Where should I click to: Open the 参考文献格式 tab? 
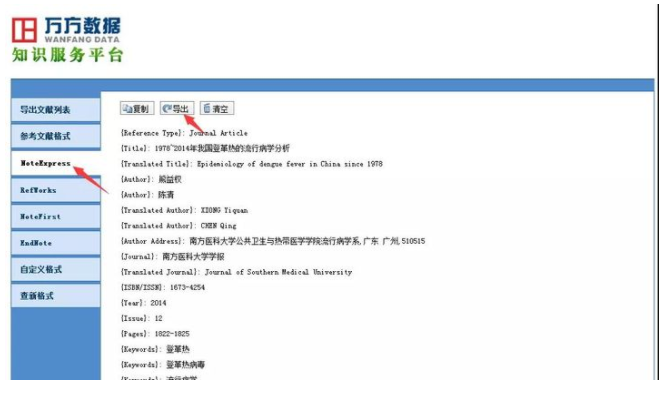56,136
